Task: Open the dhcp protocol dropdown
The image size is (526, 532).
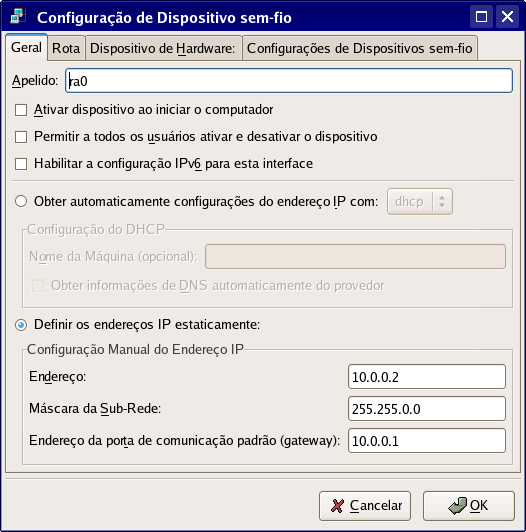Action: 420,202
